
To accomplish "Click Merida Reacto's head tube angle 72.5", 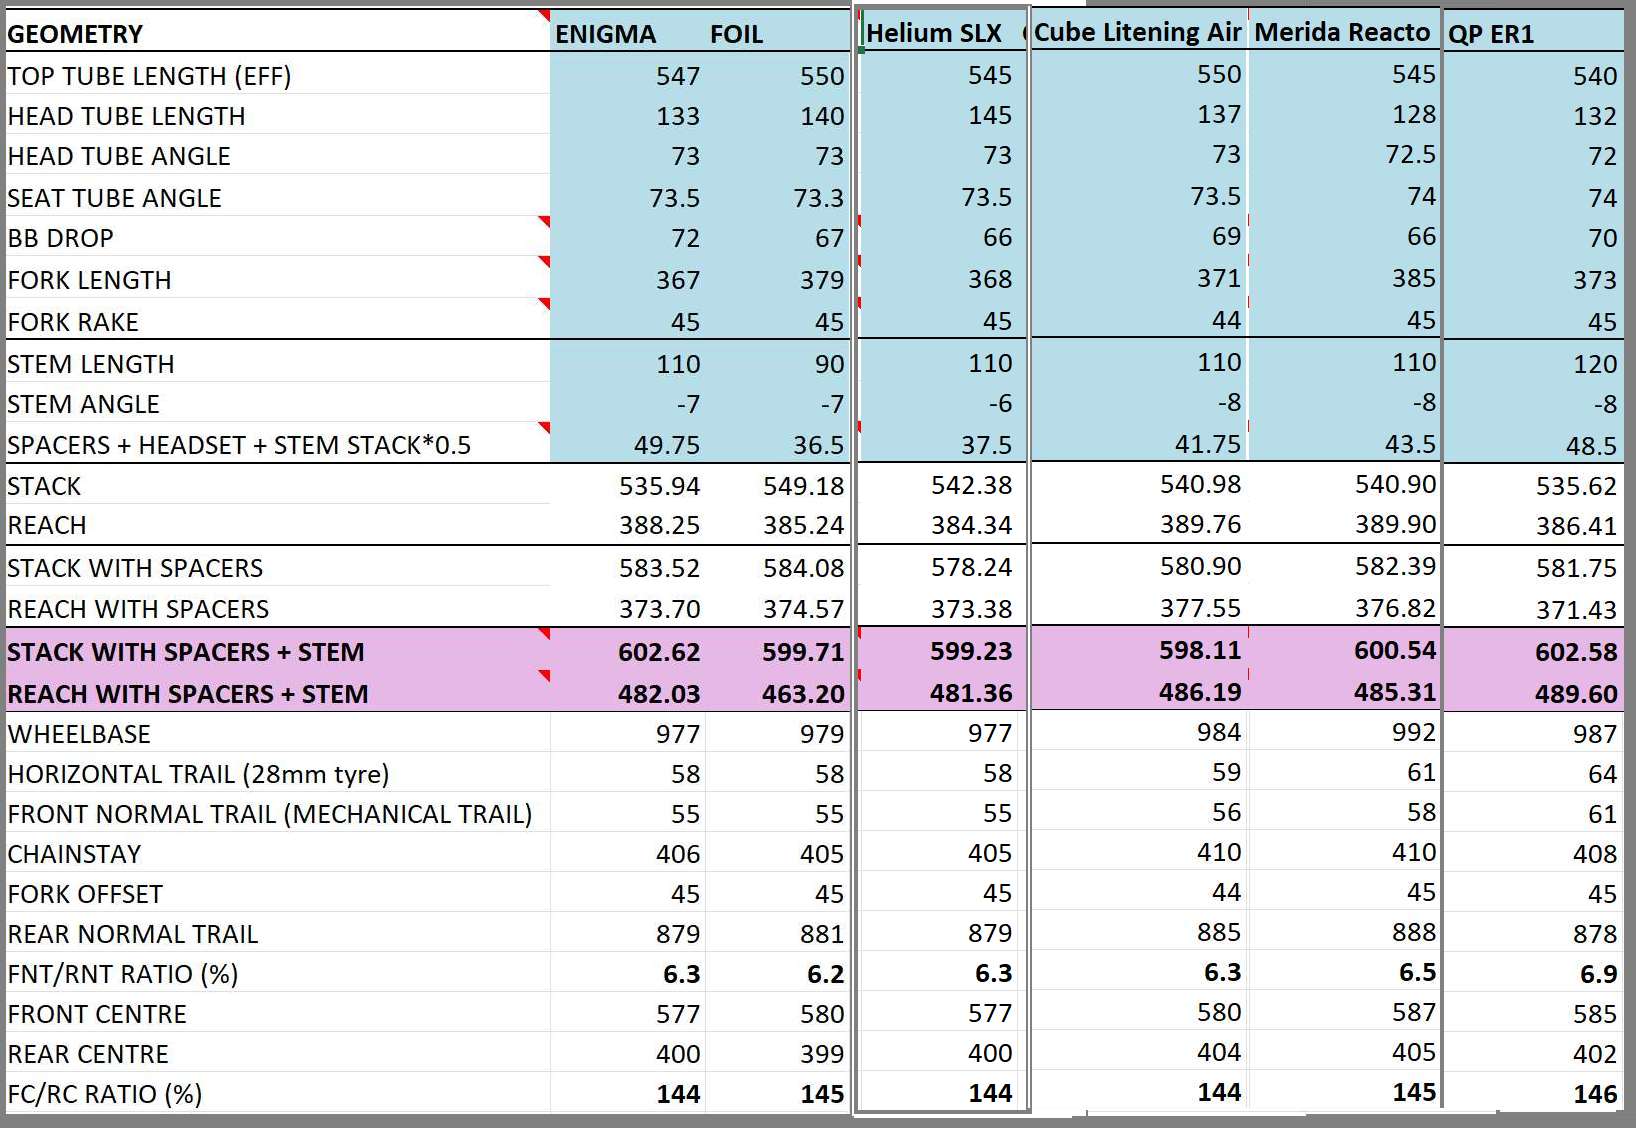I will coord(1410,155).
